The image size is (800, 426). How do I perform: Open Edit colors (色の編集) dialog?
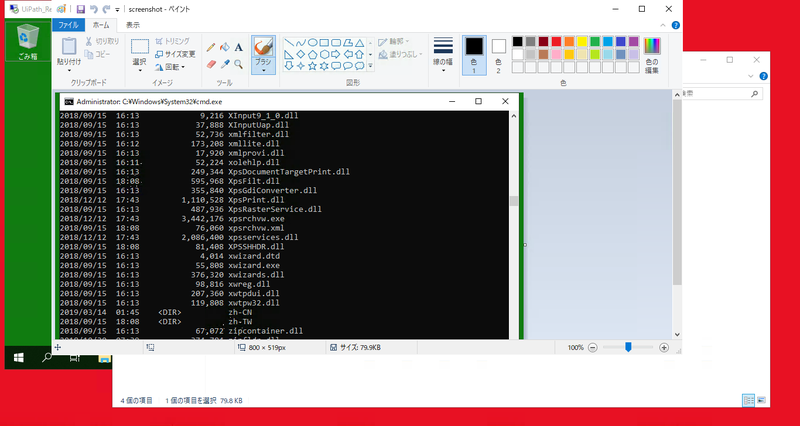(x=652, y=55)
